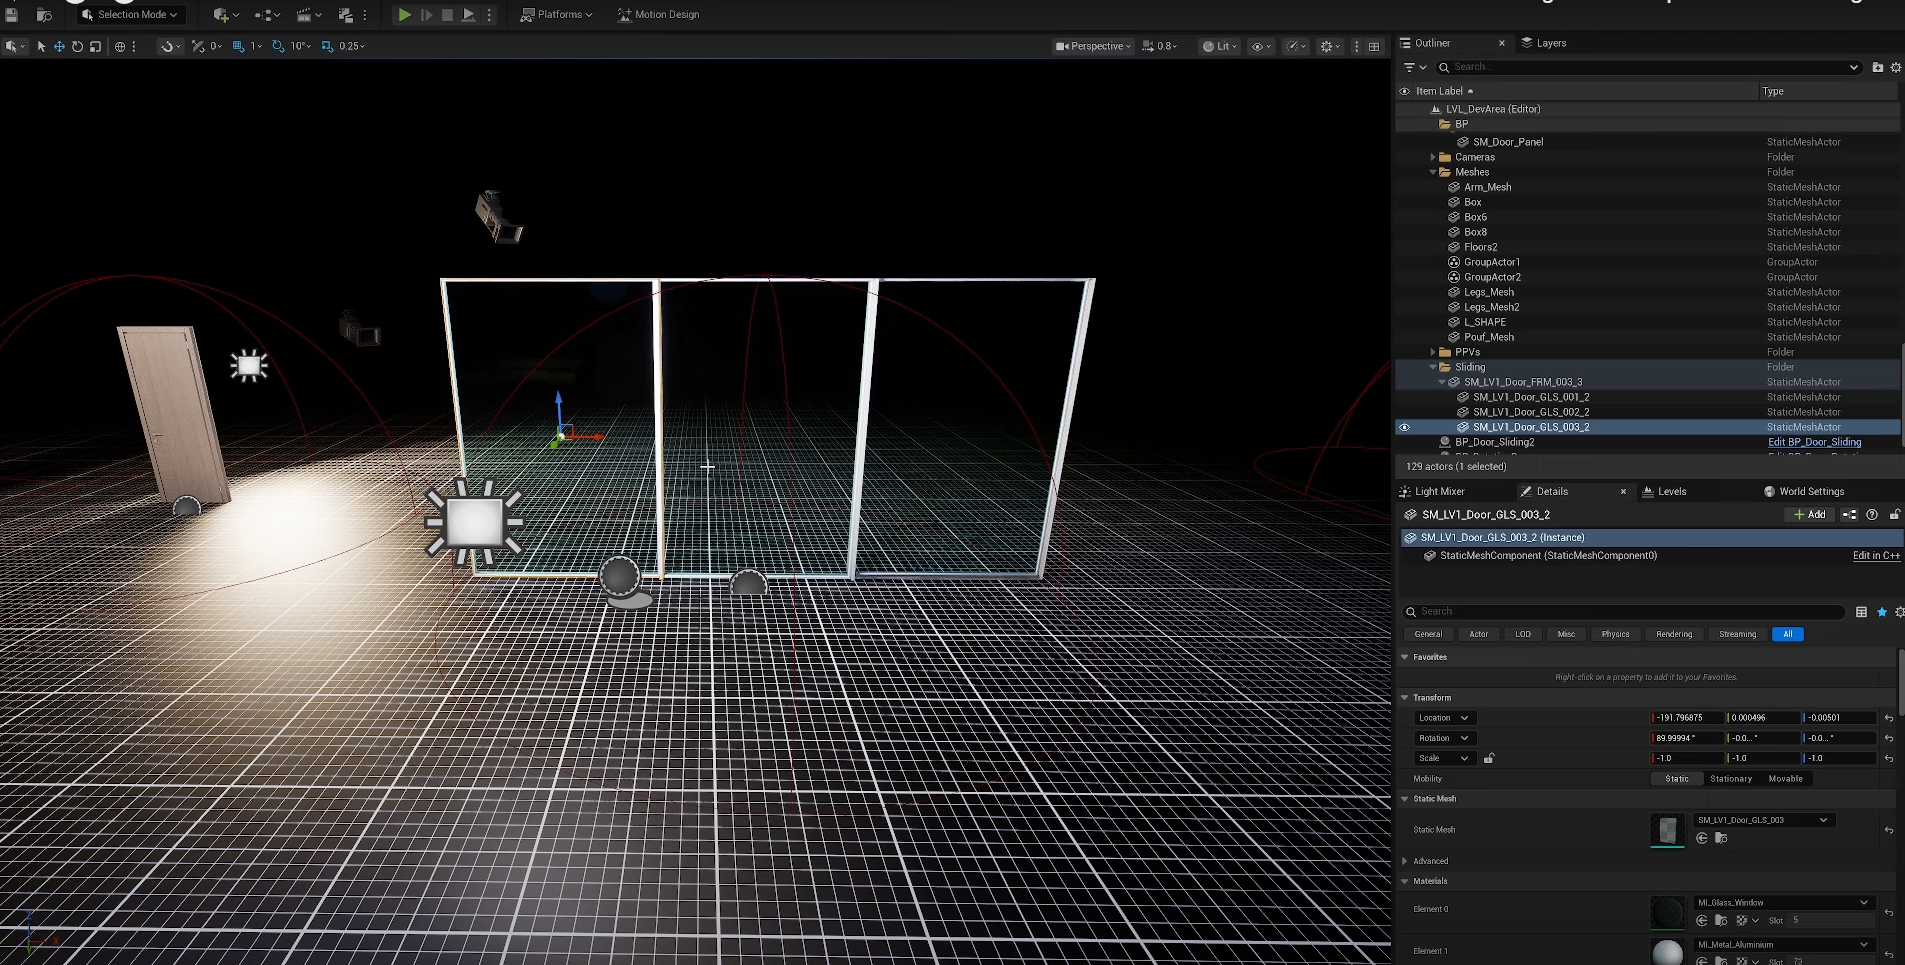1905x965 pixels.
Task: Open the Lit view mode dropdown
Action: pyautogui.click(x=1221, y=46)
